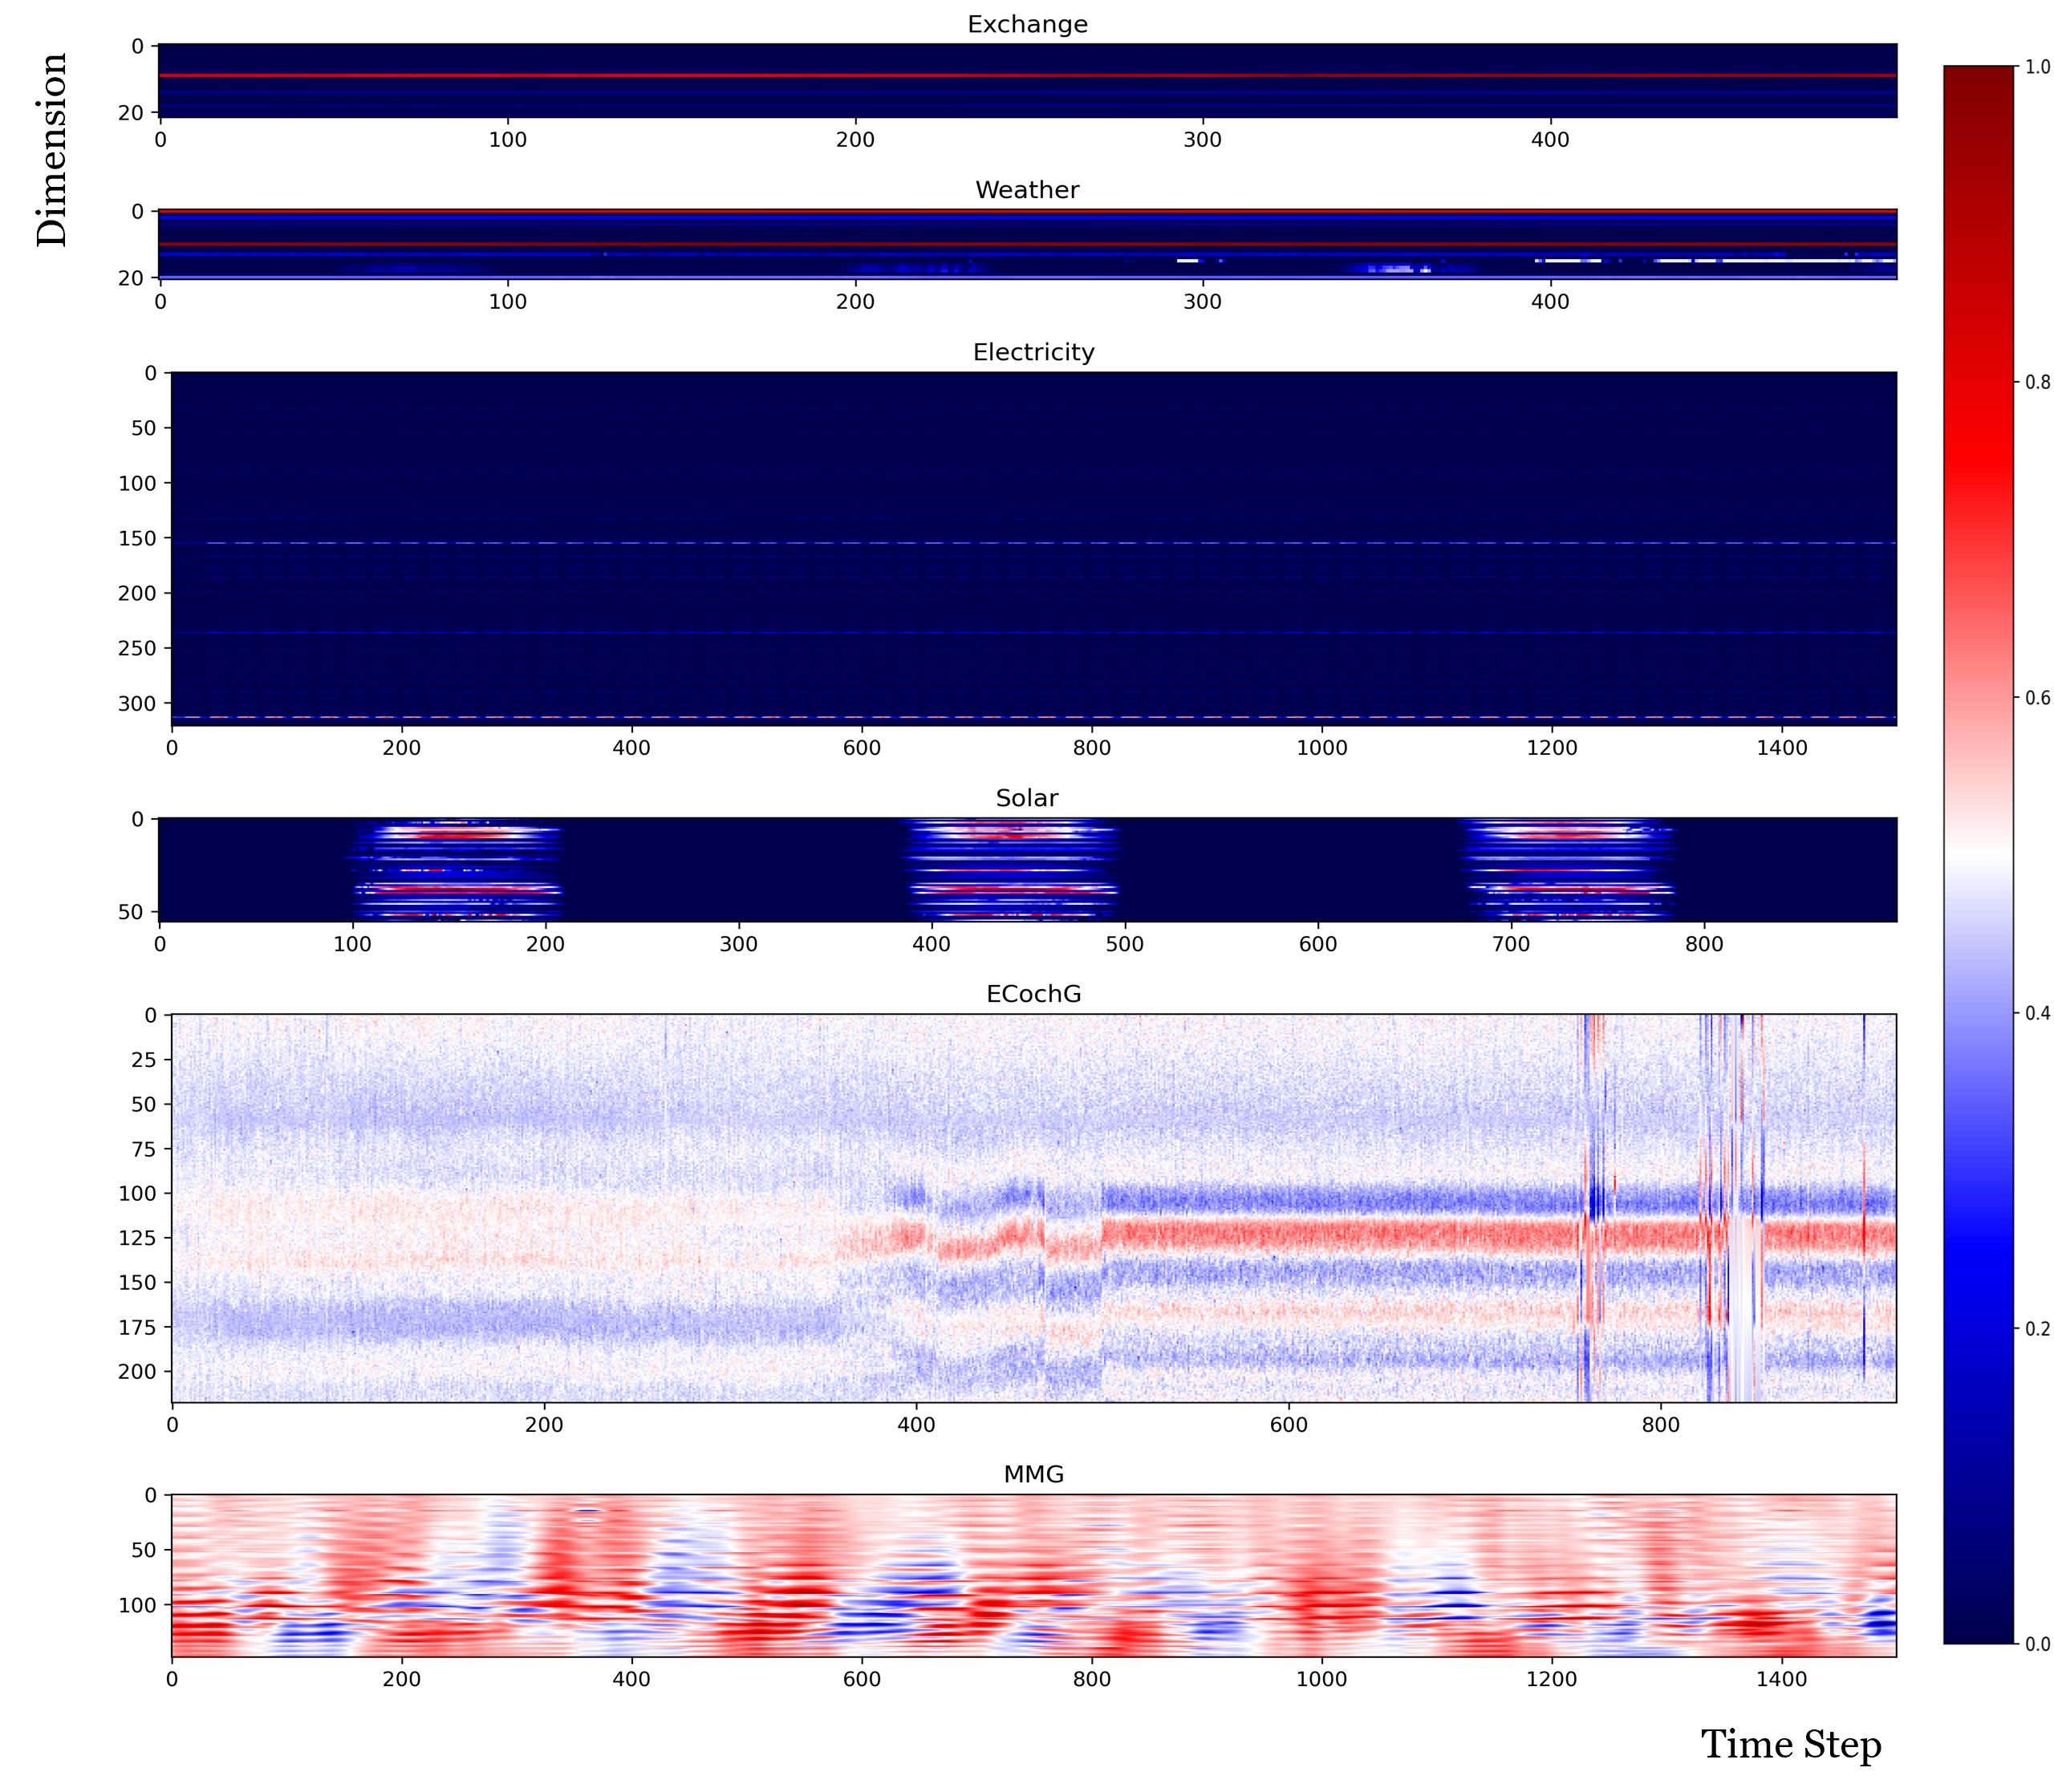Click the Electricity plot title

tap(1033, 352)
